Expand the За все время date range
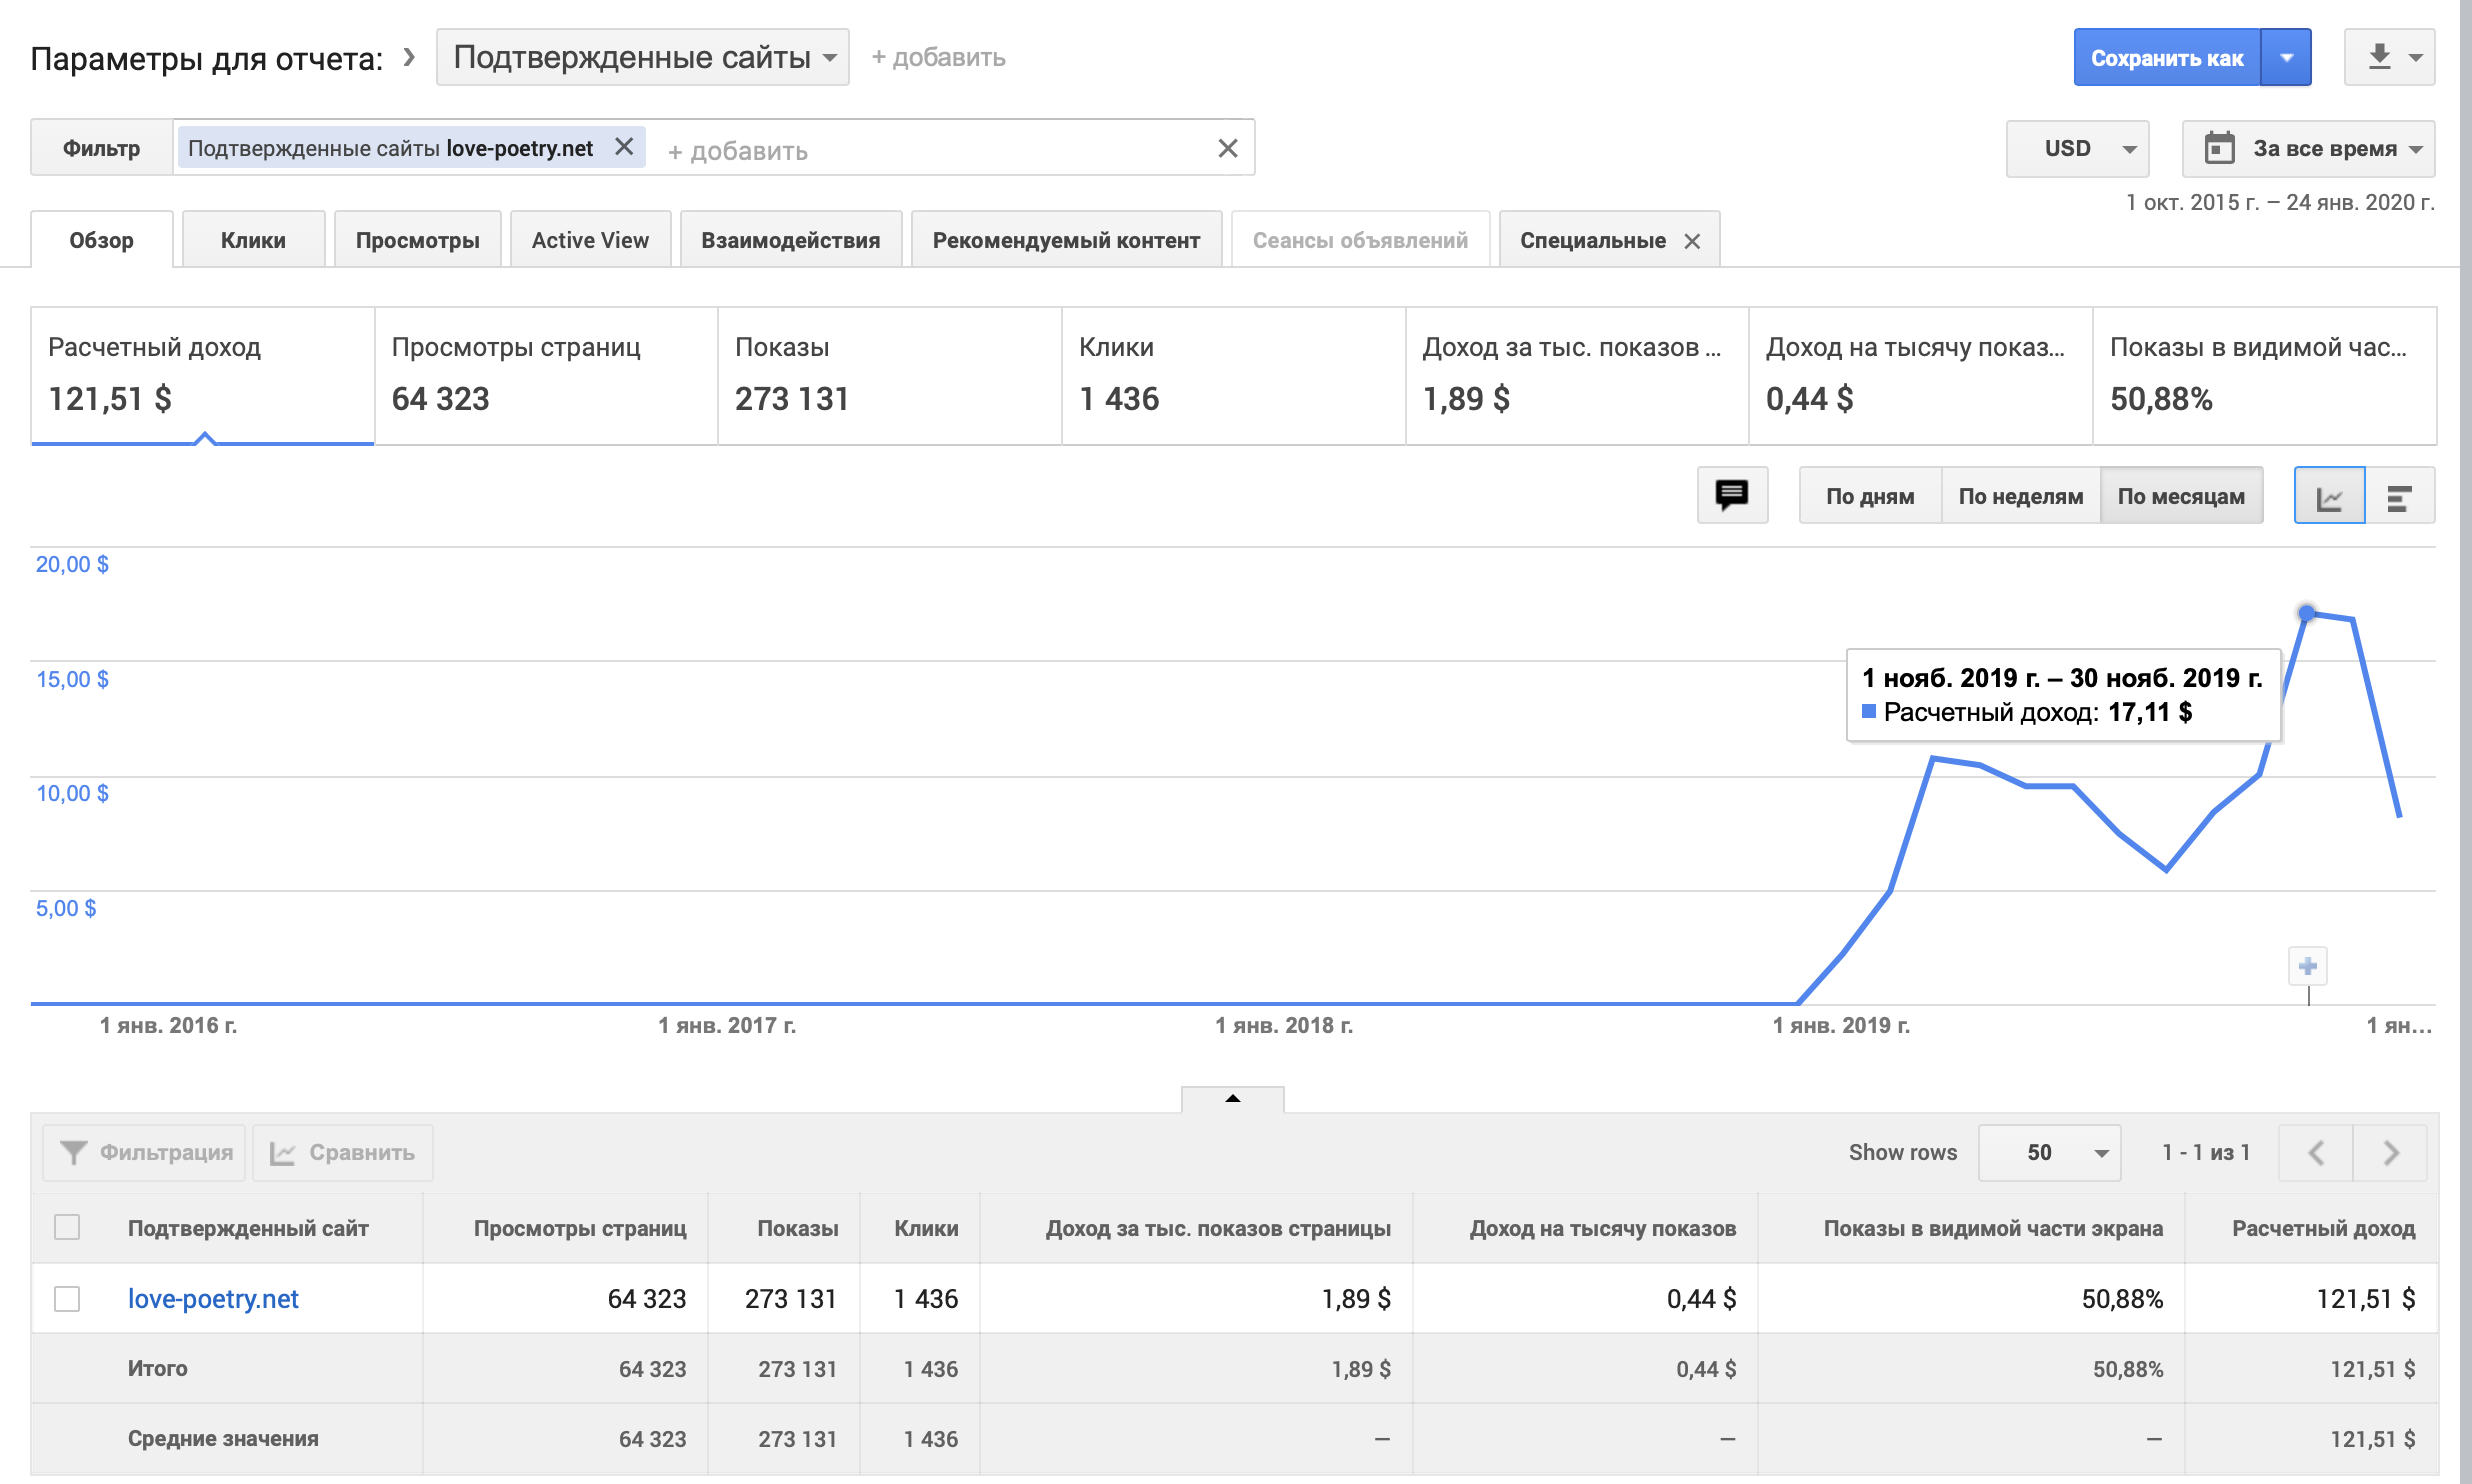The width and height of the screenshot is (2472, 1484). tap(2308, 149)
